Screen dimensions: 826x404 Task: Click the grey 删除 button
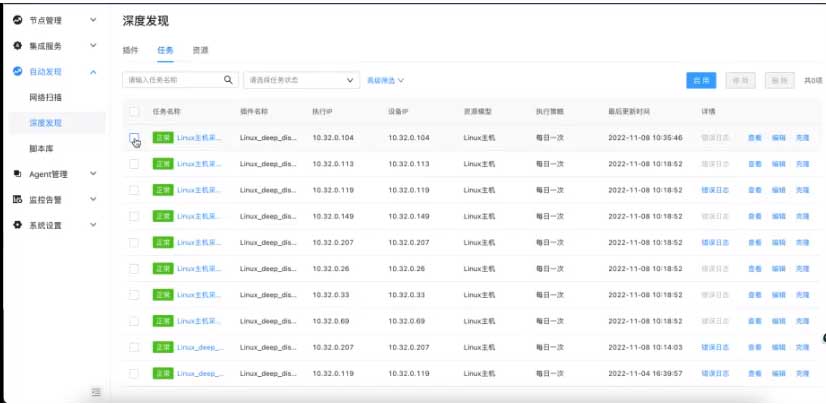tap(779, 81)
